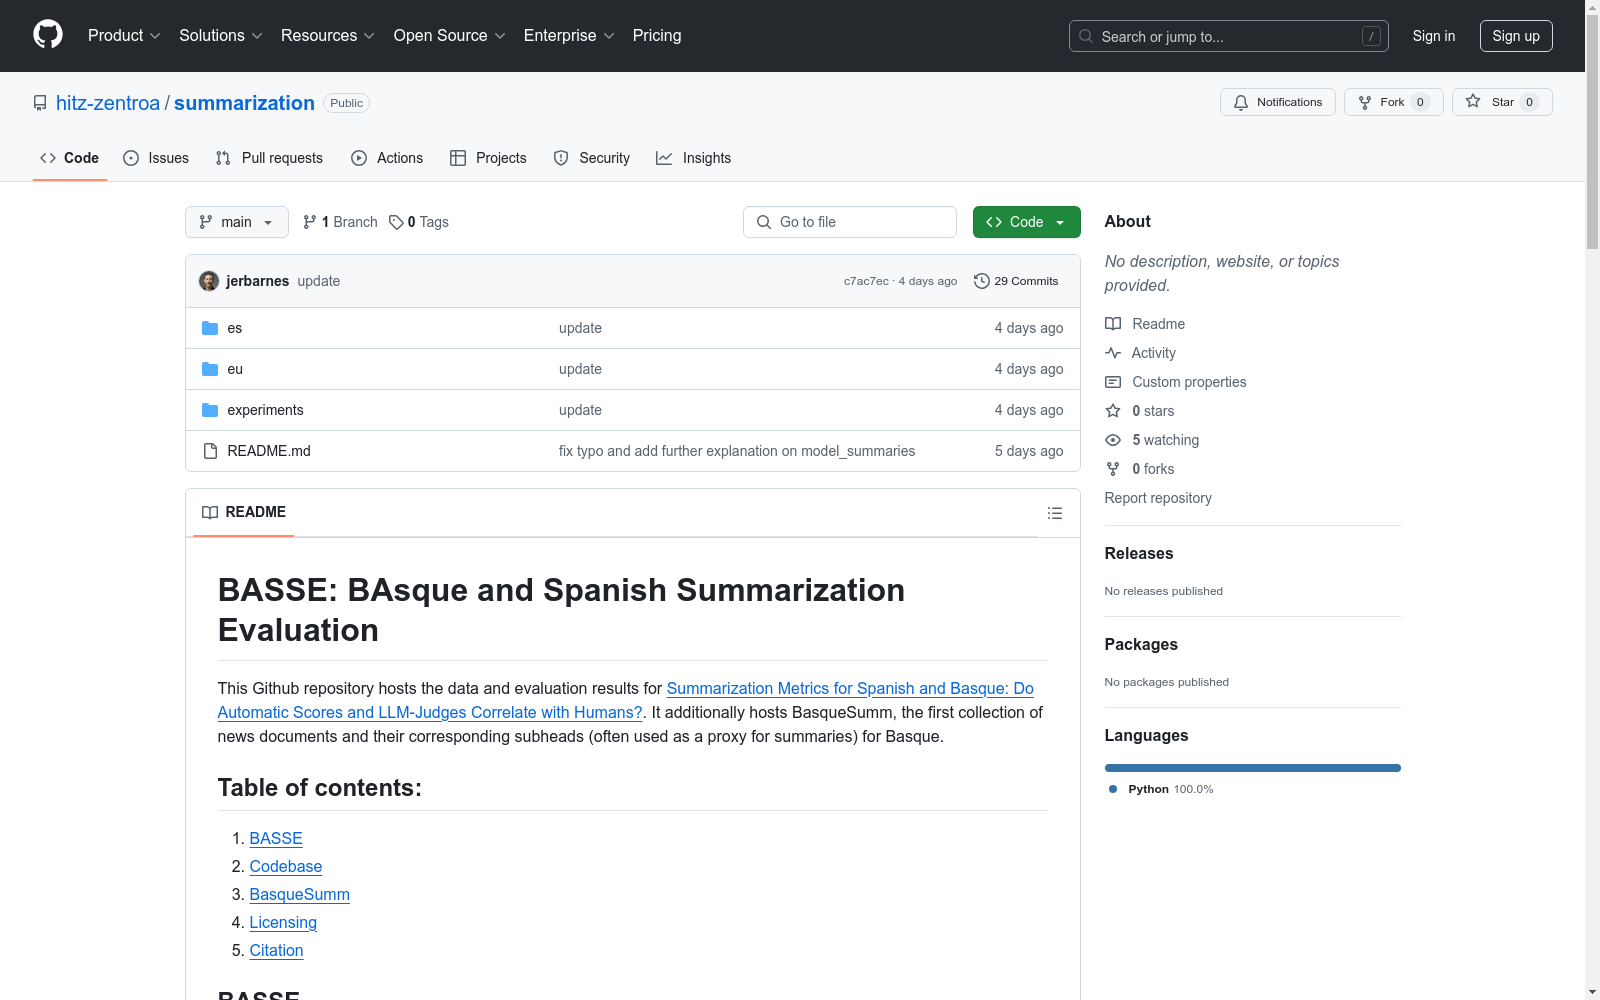Viewport: 1600px width, 1000px height.
Task: Click the Python 100.0% language link
Action: [1161, 789]
